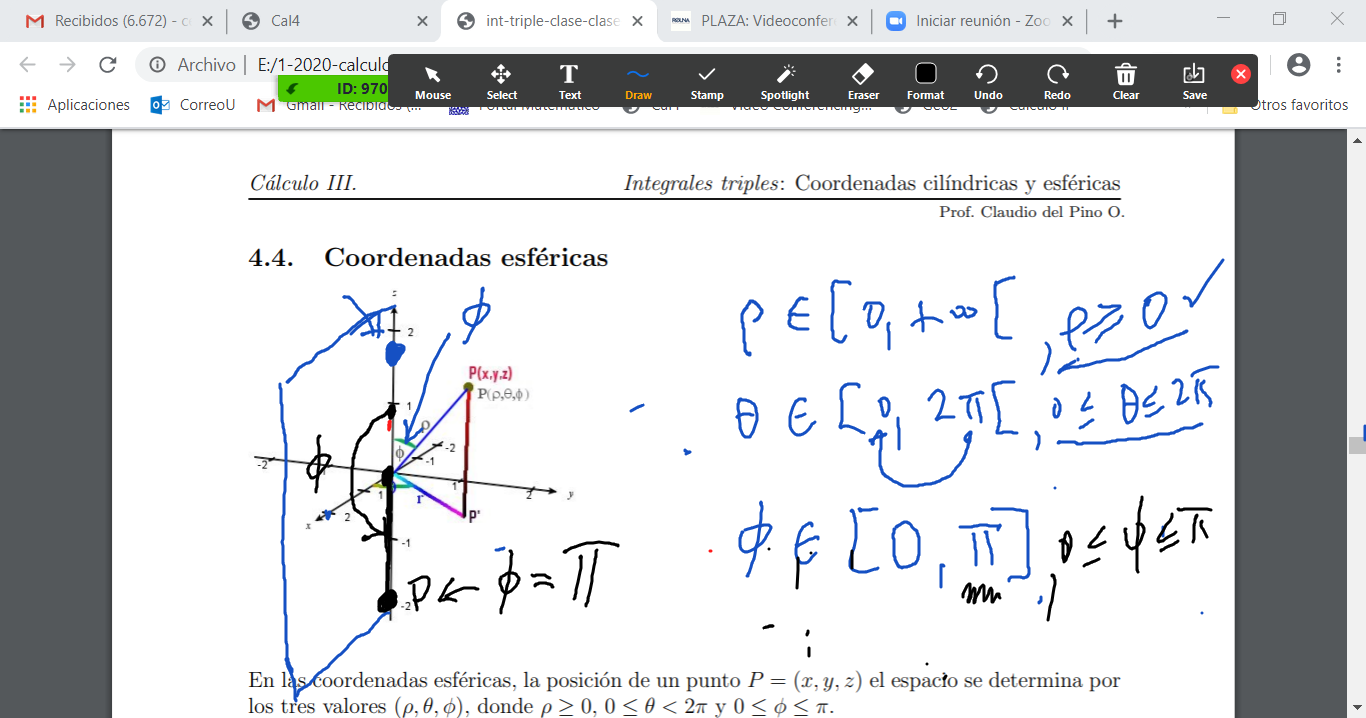
Task: Redo the annotation
Action: pos(1057,81)
